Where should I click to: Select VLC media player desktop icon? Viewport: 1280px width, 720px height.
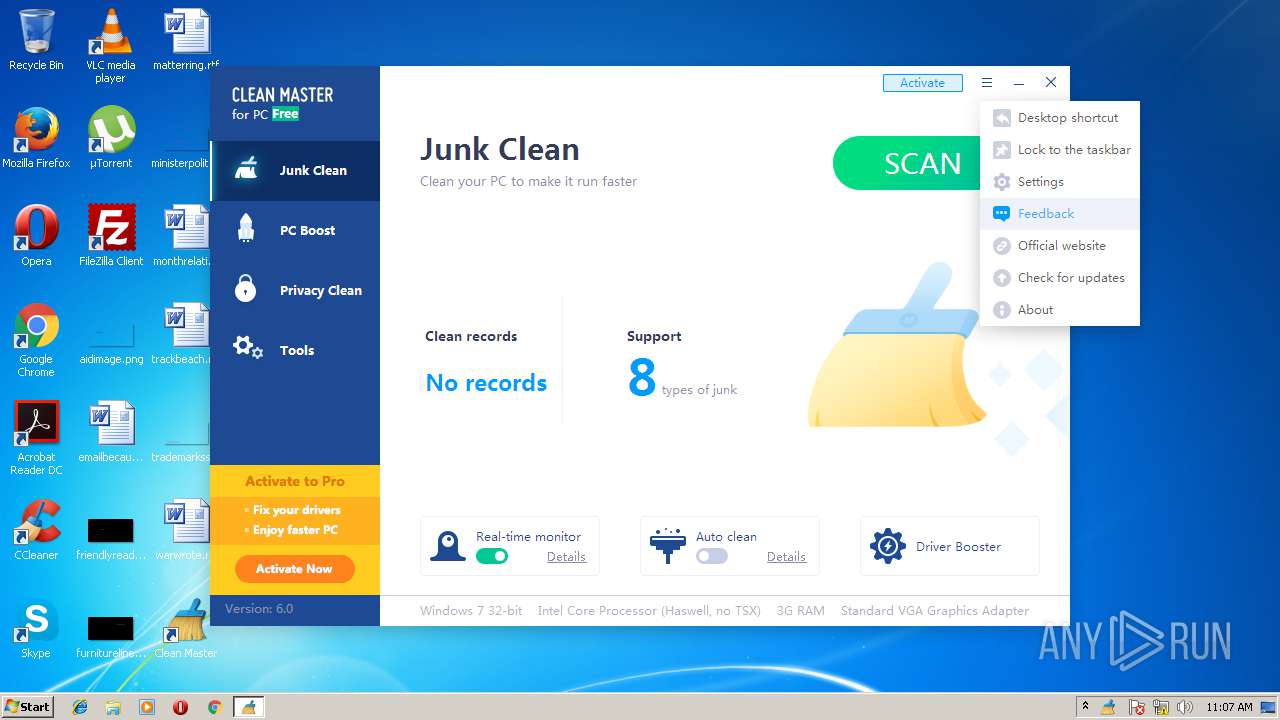coord(110,46)
